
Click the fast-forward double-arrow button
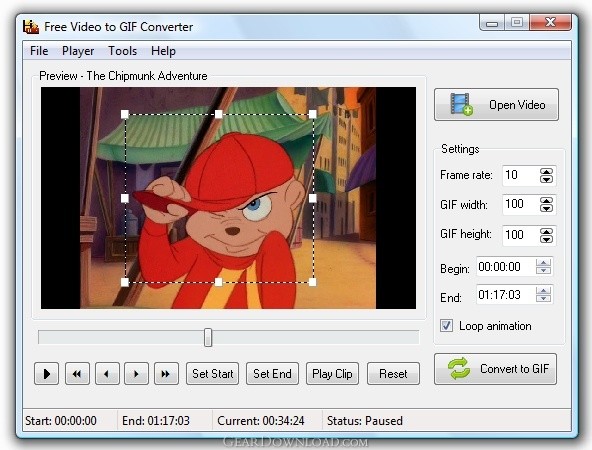coord(166,374)
